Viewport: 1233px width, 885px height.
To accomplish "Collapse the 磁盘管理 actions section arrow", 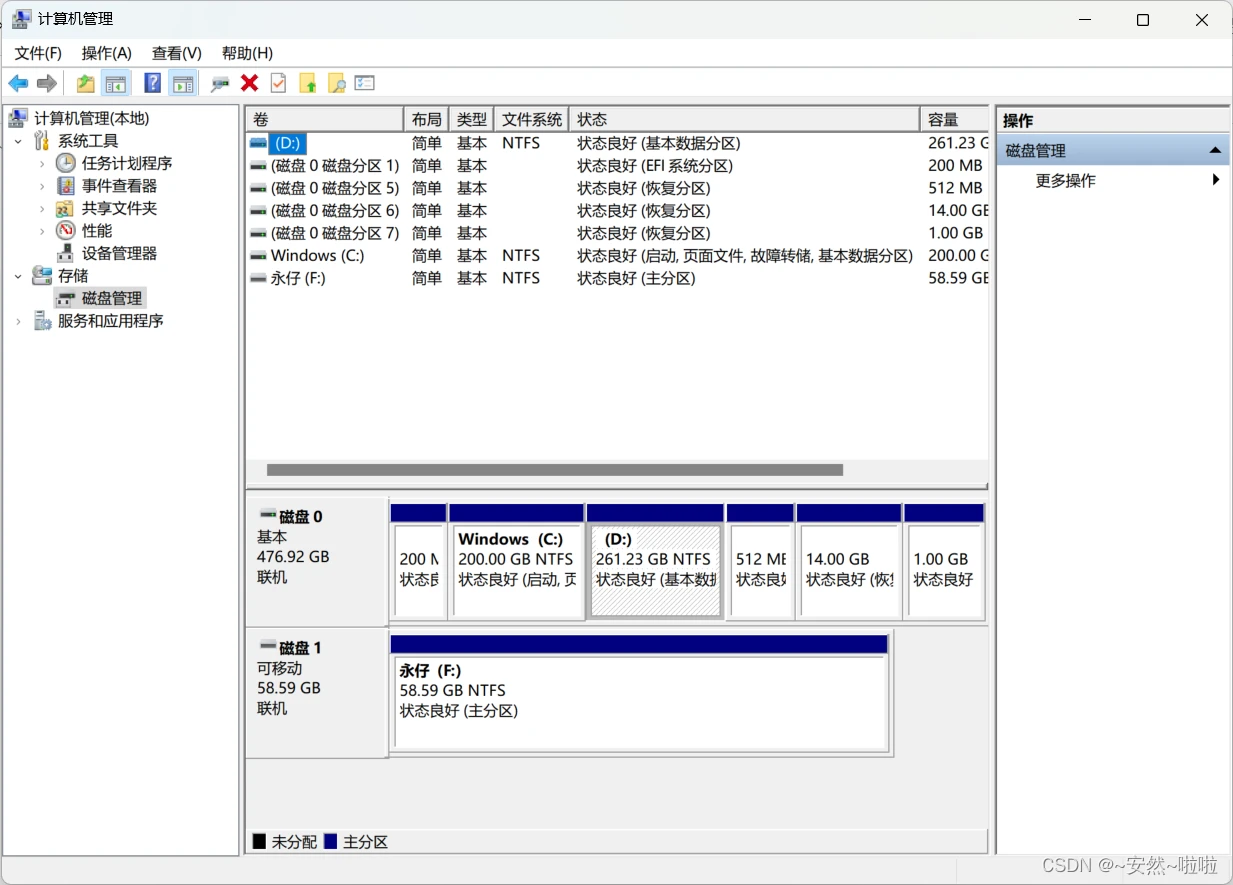I will point(1215,151).
